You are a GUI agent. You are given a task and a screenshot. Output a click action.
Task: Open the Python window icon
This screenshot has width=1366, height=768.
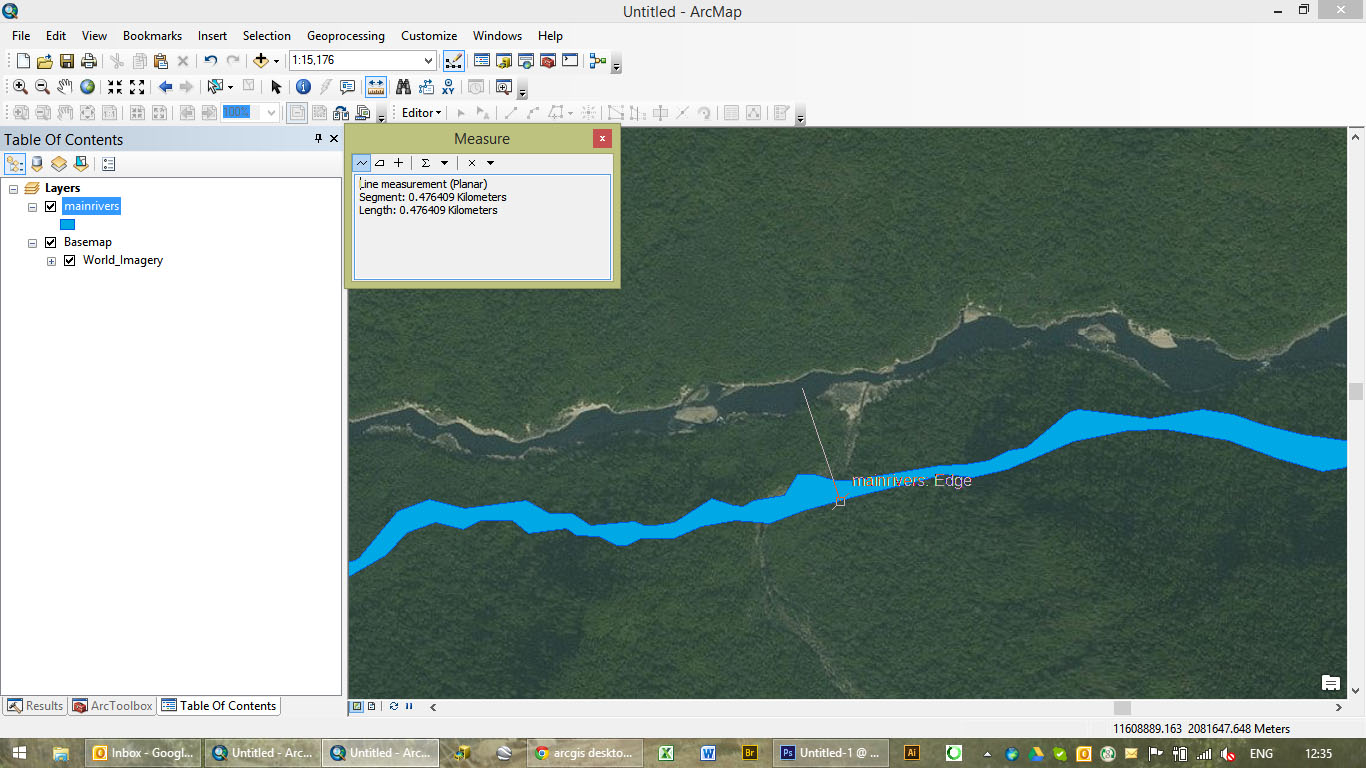coord(570,61)
